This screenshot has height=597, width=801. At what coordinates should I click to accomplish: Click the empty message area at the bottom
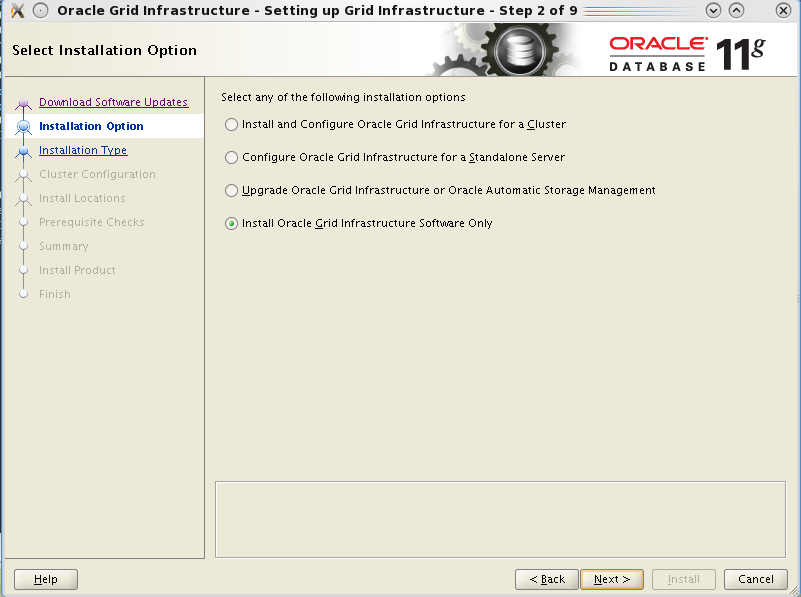click(x=500, y=519)
